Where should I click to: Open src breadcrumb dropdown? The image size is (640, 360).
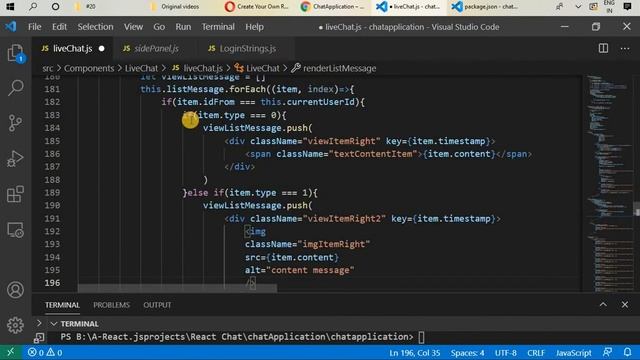[x=48, y=68]
